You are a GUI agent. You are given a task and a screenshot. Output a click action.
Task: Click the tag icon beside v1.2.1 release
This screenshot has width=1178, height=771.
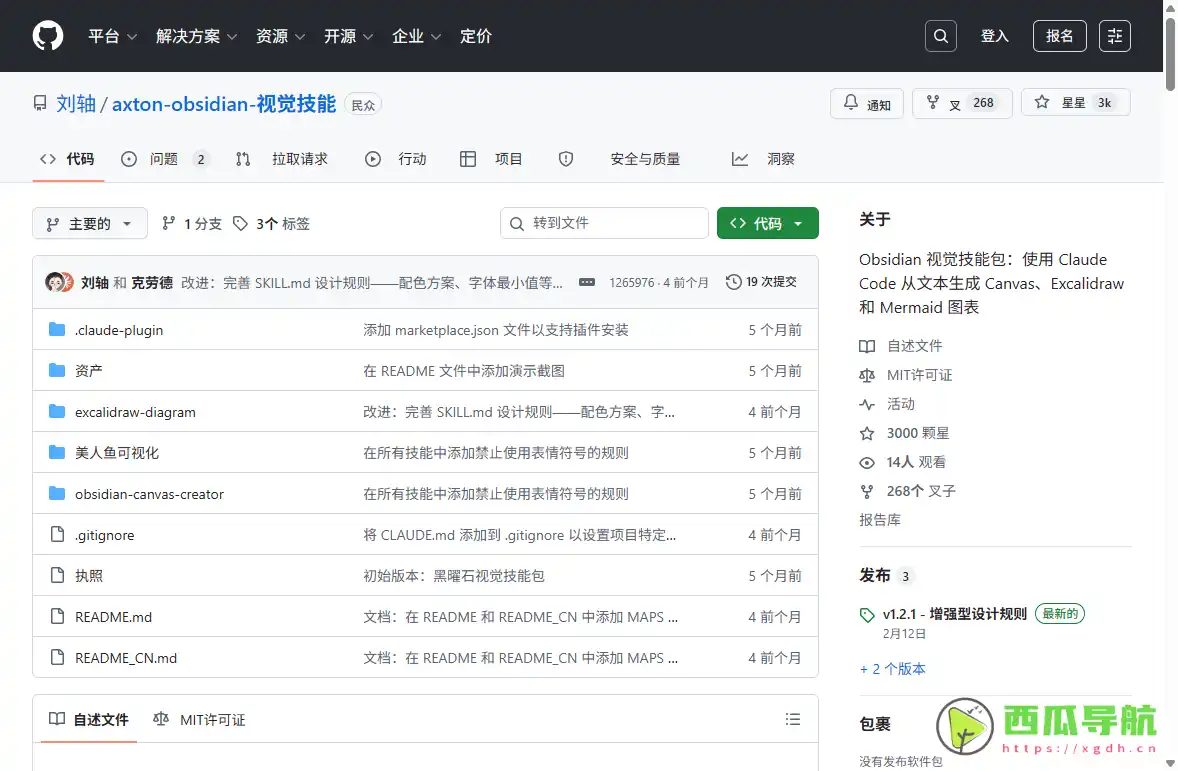(867, 615)
